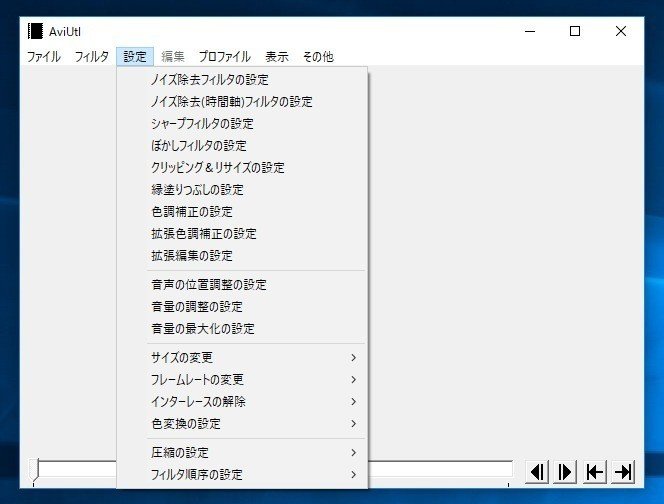Image resolution: width=664 pixels, height=504 pixels.
Task: Open ぼかしフィルタの設定
Action: pos(242,146)
